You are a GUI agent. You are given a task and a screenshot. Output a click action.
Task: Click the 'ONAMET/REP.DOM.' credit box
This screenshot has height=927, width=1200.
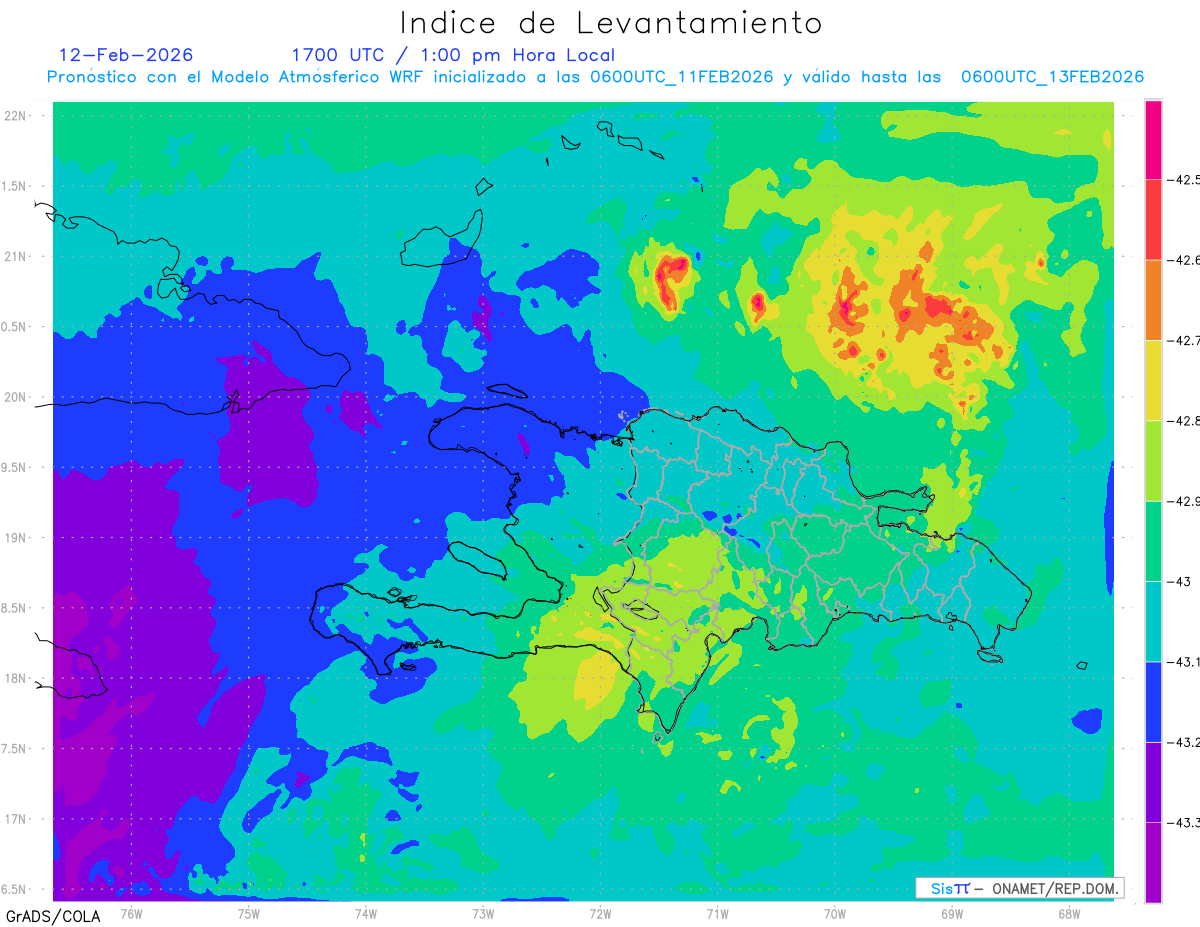click(x=1020, y=888)
